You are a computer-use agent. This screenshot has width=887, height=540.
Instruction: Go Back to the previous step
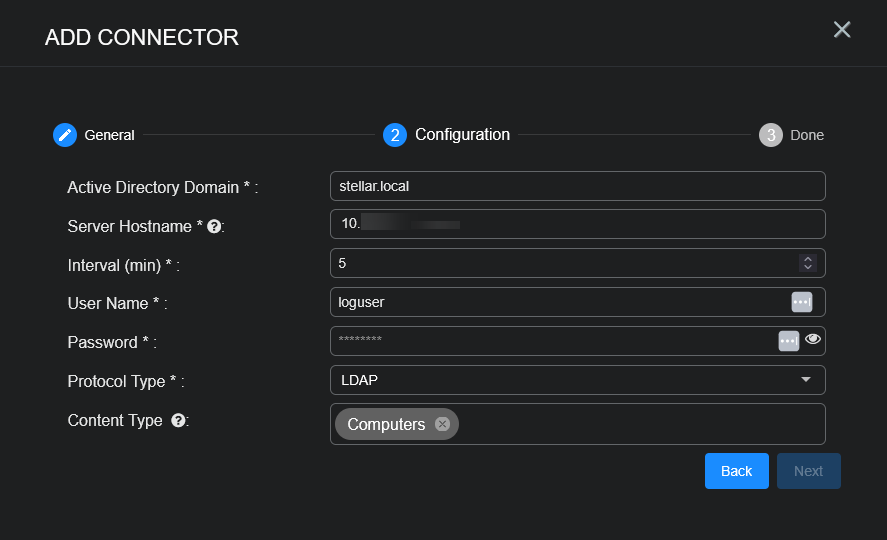[x=736, y=471]
